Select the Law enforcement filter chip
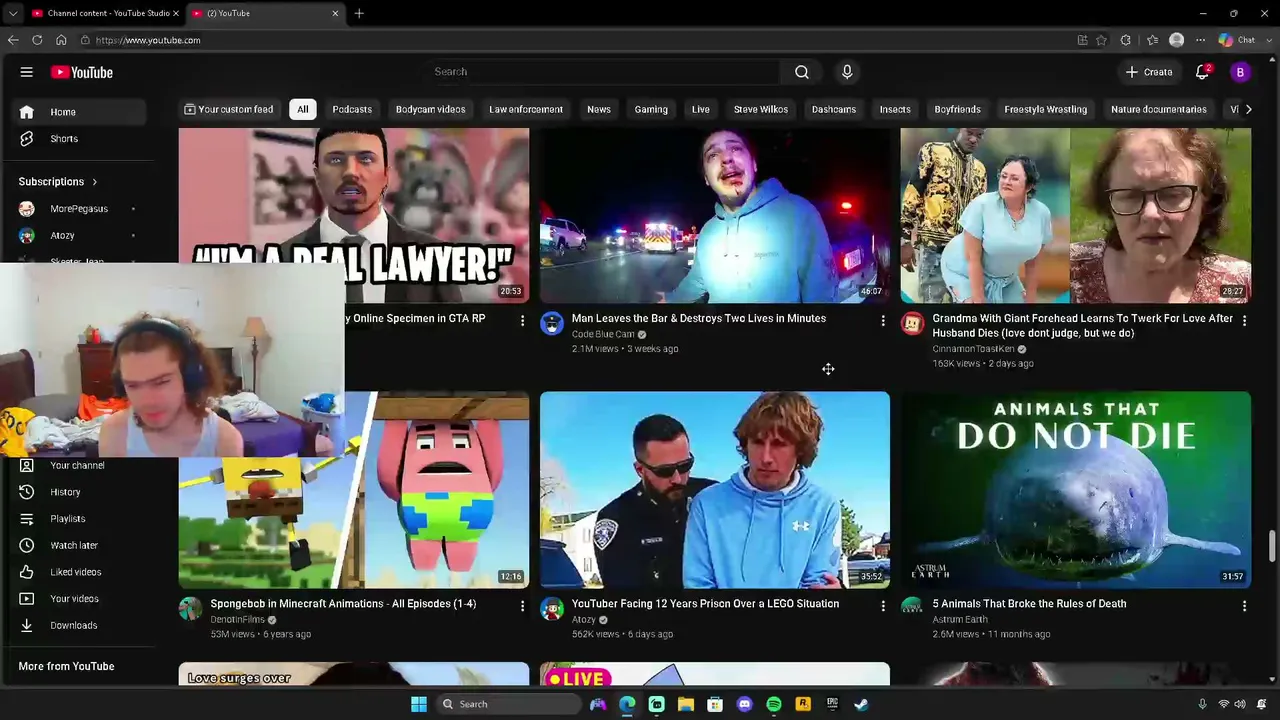This screenshot has height=720, width=1280. point(526,109)
